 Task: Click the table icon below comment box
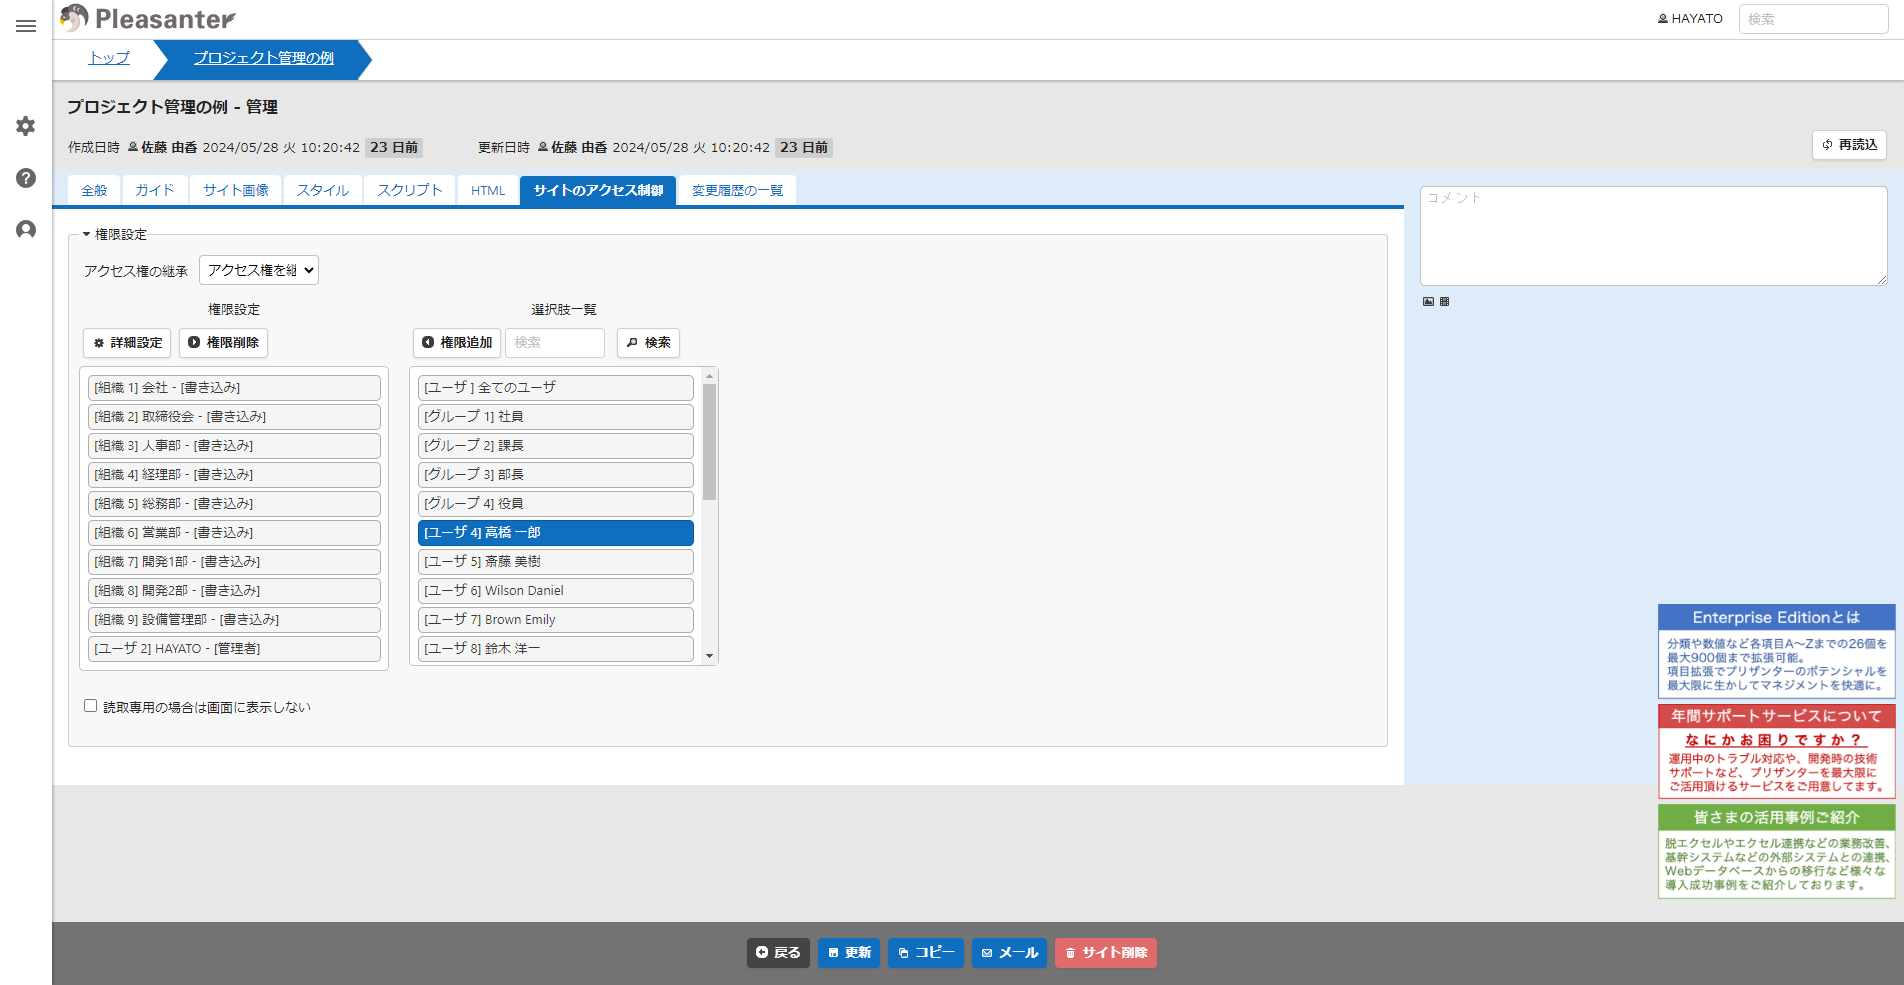[x=1444, y=301]
